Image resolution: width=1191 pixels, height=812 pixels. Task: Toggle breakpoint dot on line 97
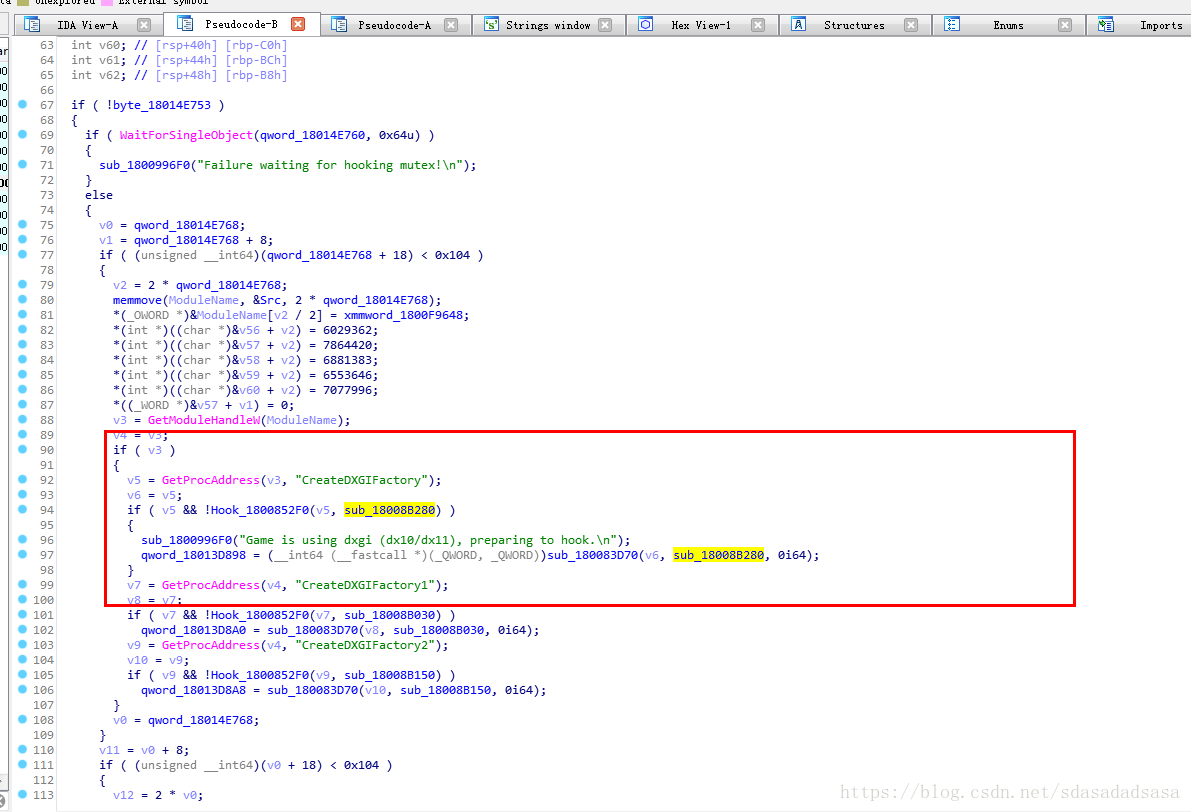(x=23, y=554)
